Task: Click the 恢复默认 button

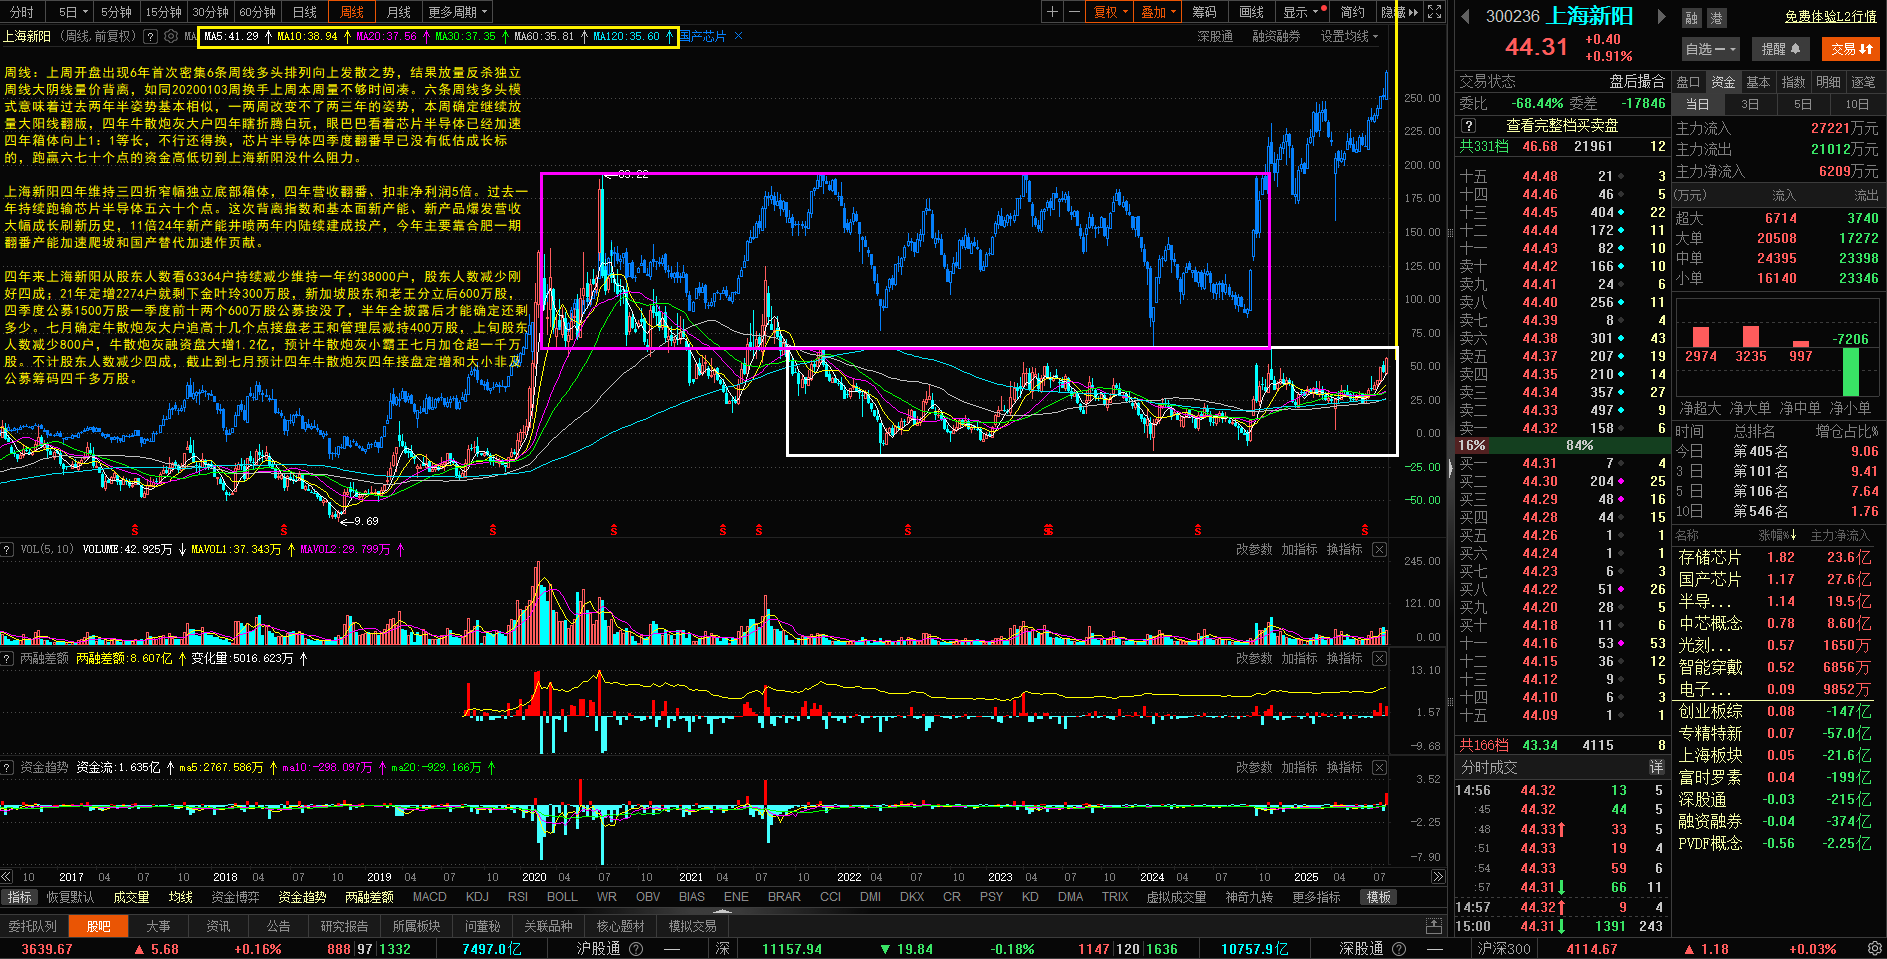Action: point(70,897)
